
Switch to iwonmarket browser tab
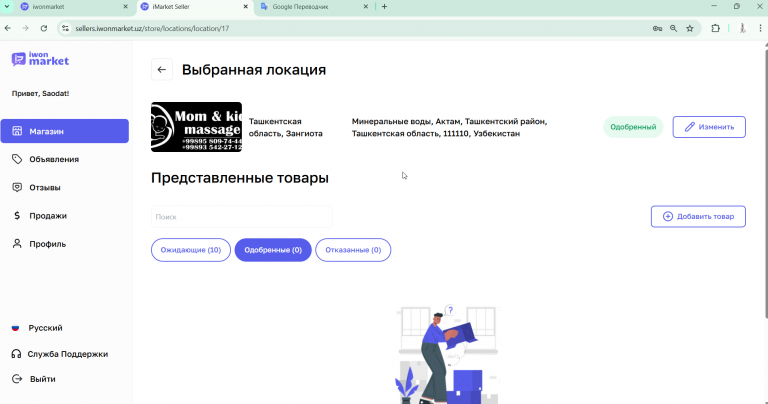(73, 7)
